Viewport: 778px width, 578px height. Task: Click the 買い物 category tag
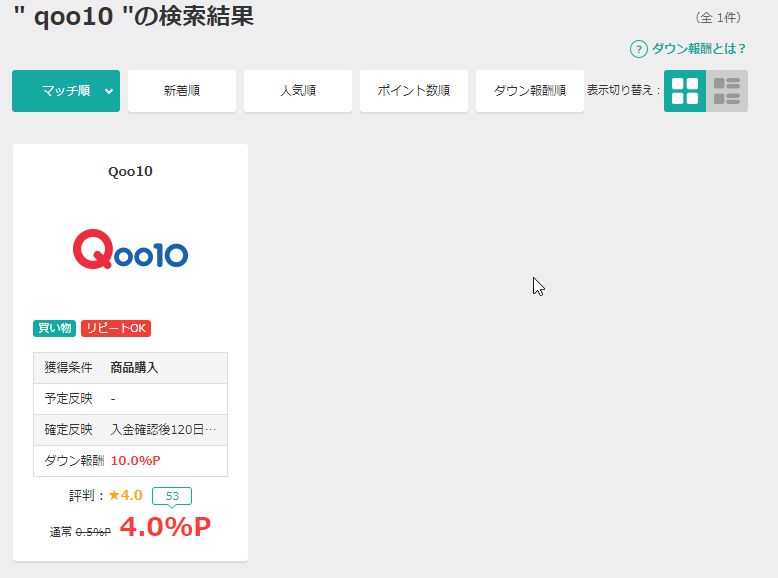point(55,328)
